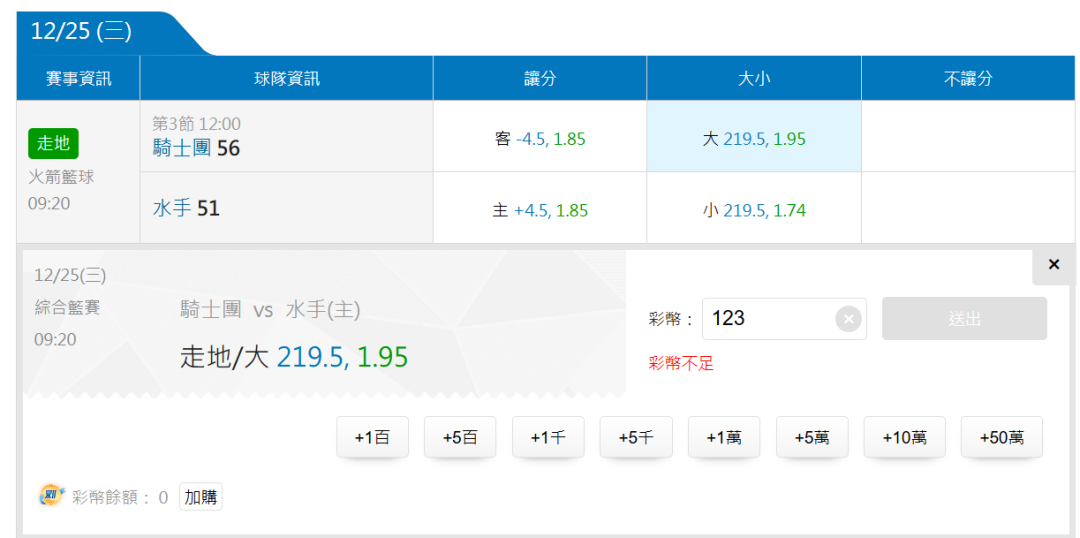1080x538 pixels.
Task: Add +5千 to the bet amount
Action: 636,437
